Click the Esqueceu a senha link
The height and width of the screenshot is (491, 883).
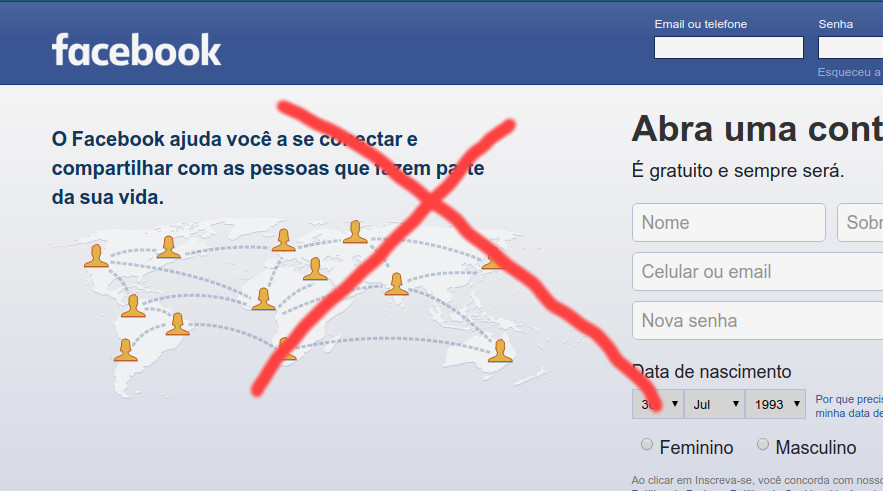[x=850, y=72]
